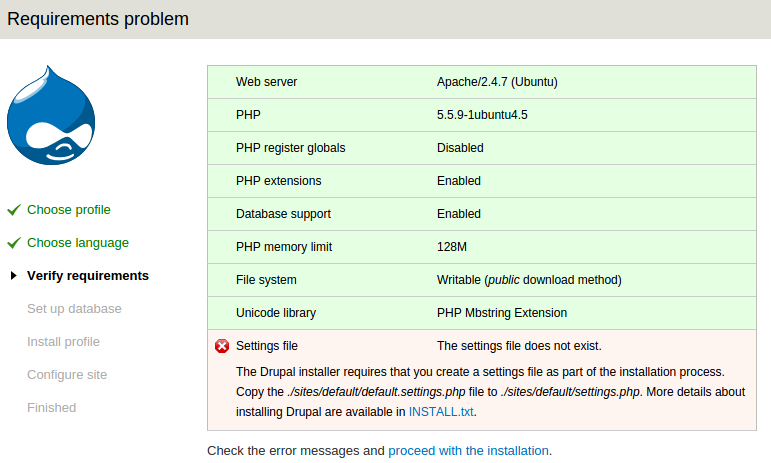Click the Finished step

pos(52,408)
